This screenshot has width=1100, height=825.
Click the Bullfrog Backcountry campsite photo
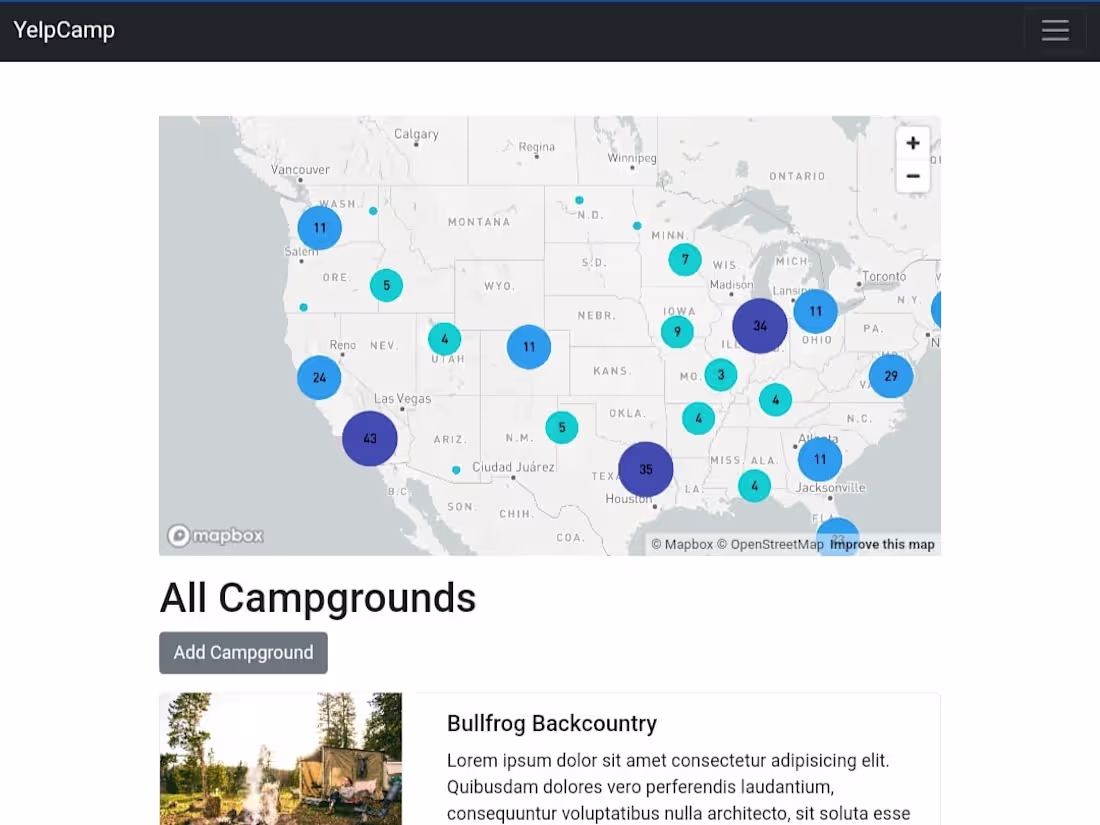tap(280, 759)
